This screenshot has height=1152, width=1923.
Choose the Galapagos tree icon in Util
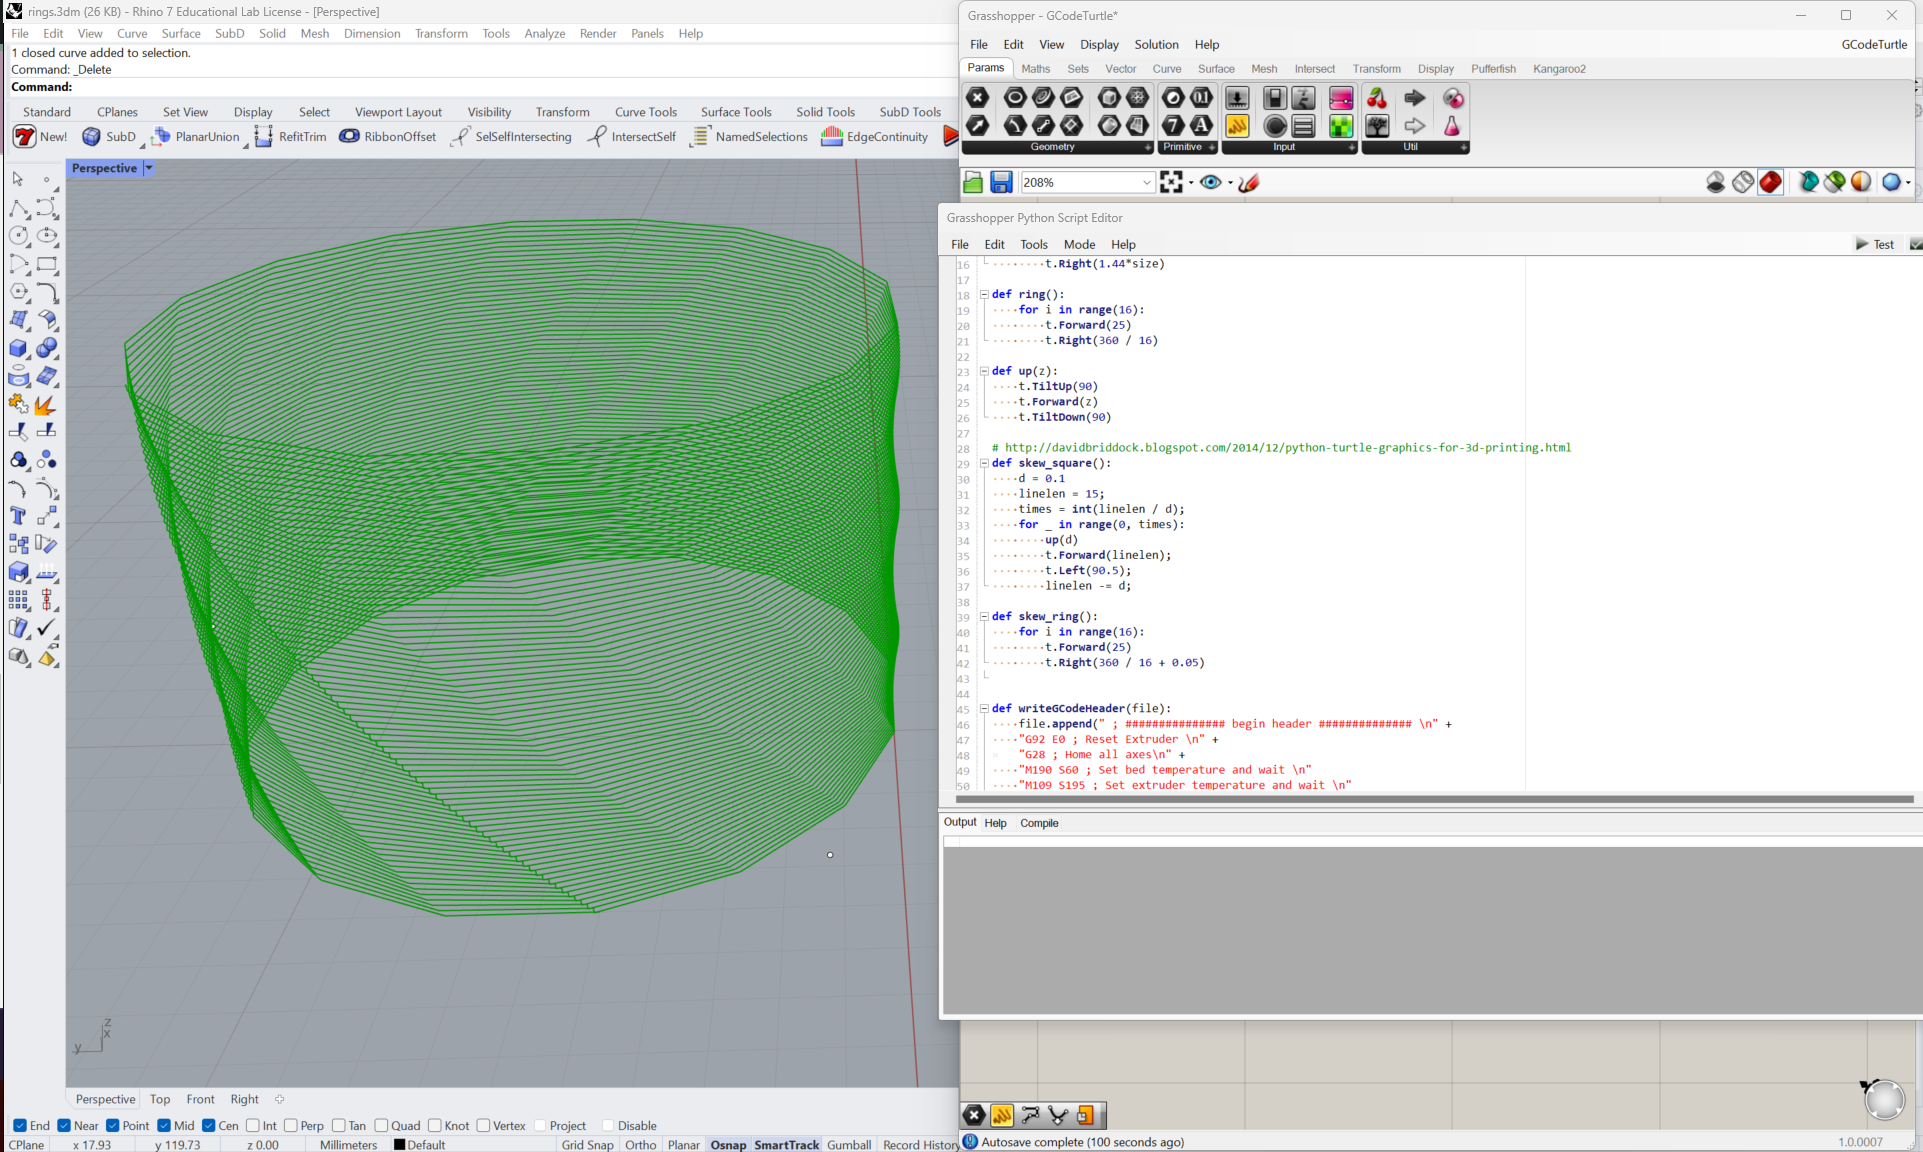tap(1376, 126)
